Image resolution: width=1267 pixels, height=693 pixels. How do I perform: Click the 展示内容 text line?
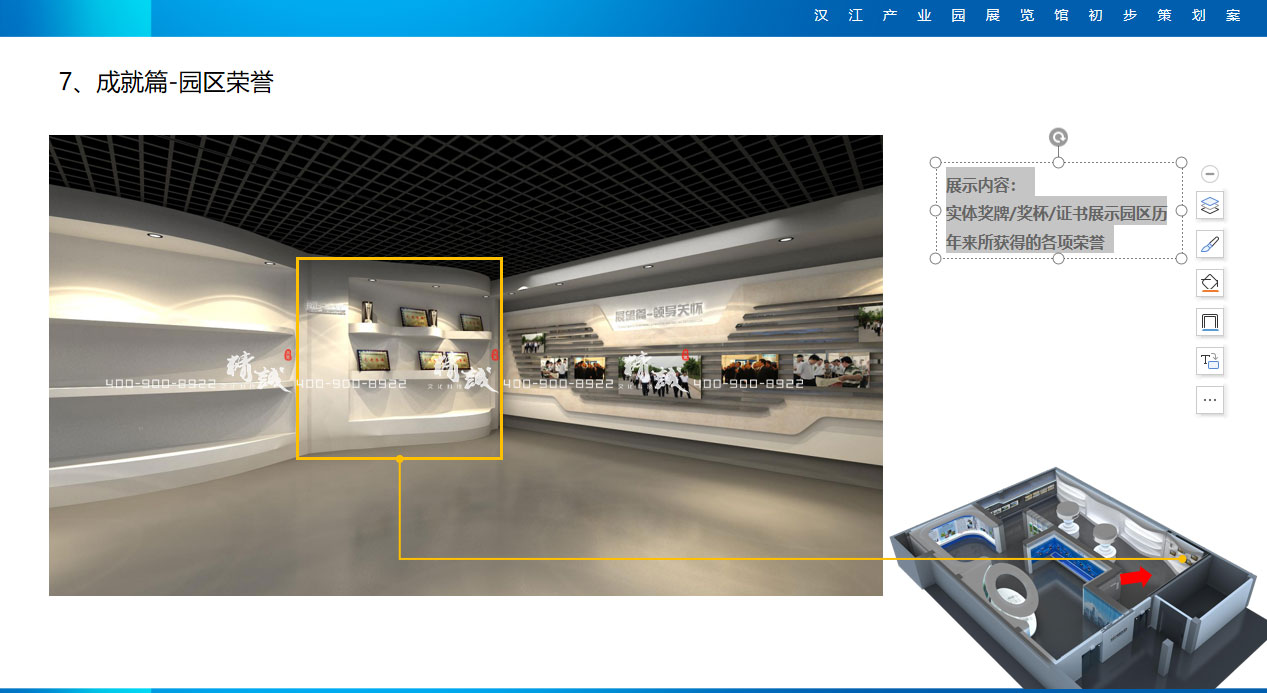981,185
